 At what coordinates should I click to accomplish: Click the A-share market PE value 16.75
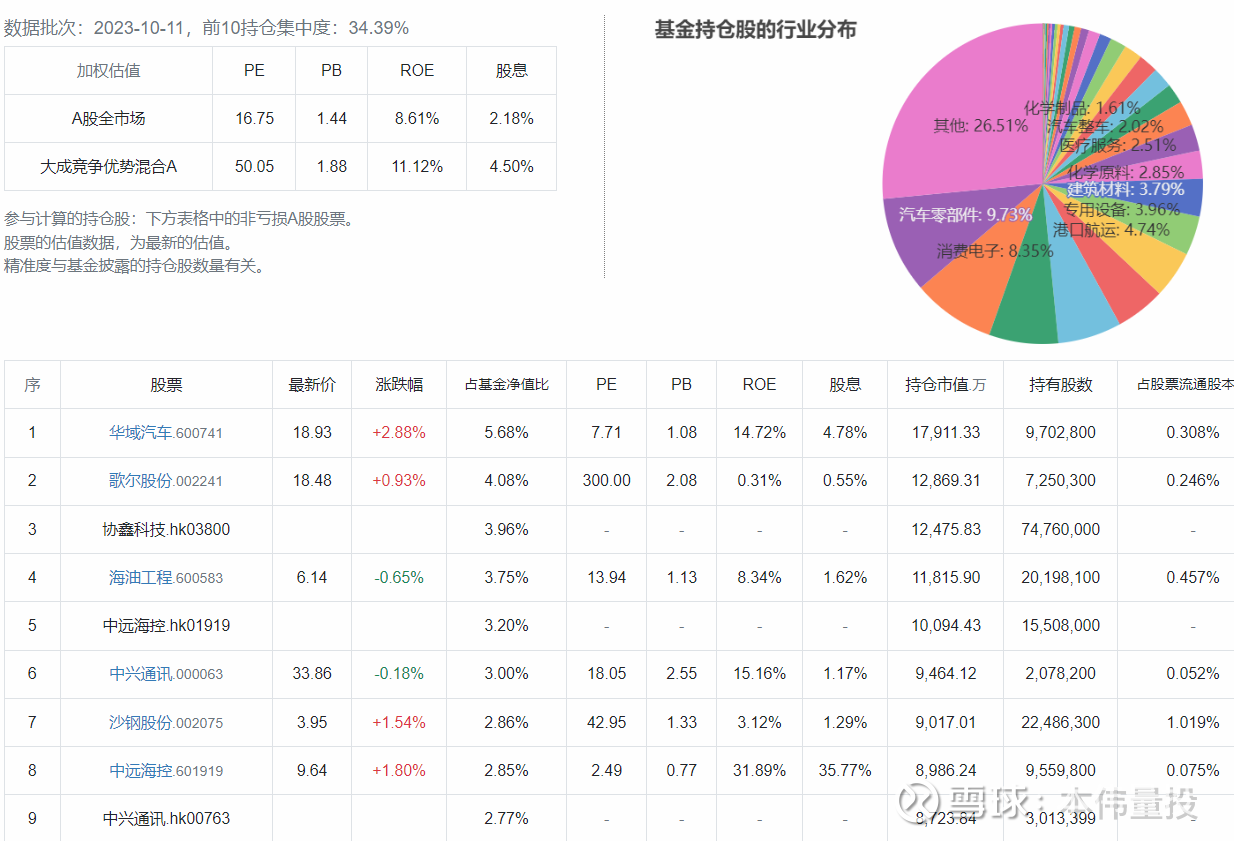[x=254, y=119]
